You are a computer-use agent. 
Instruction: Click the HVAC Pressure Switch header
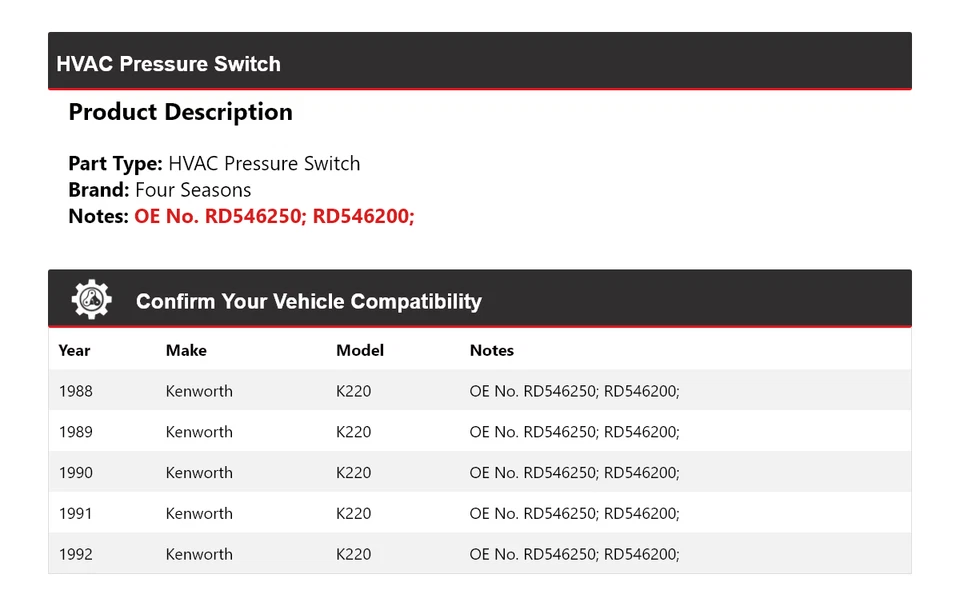tap(168, 64)
